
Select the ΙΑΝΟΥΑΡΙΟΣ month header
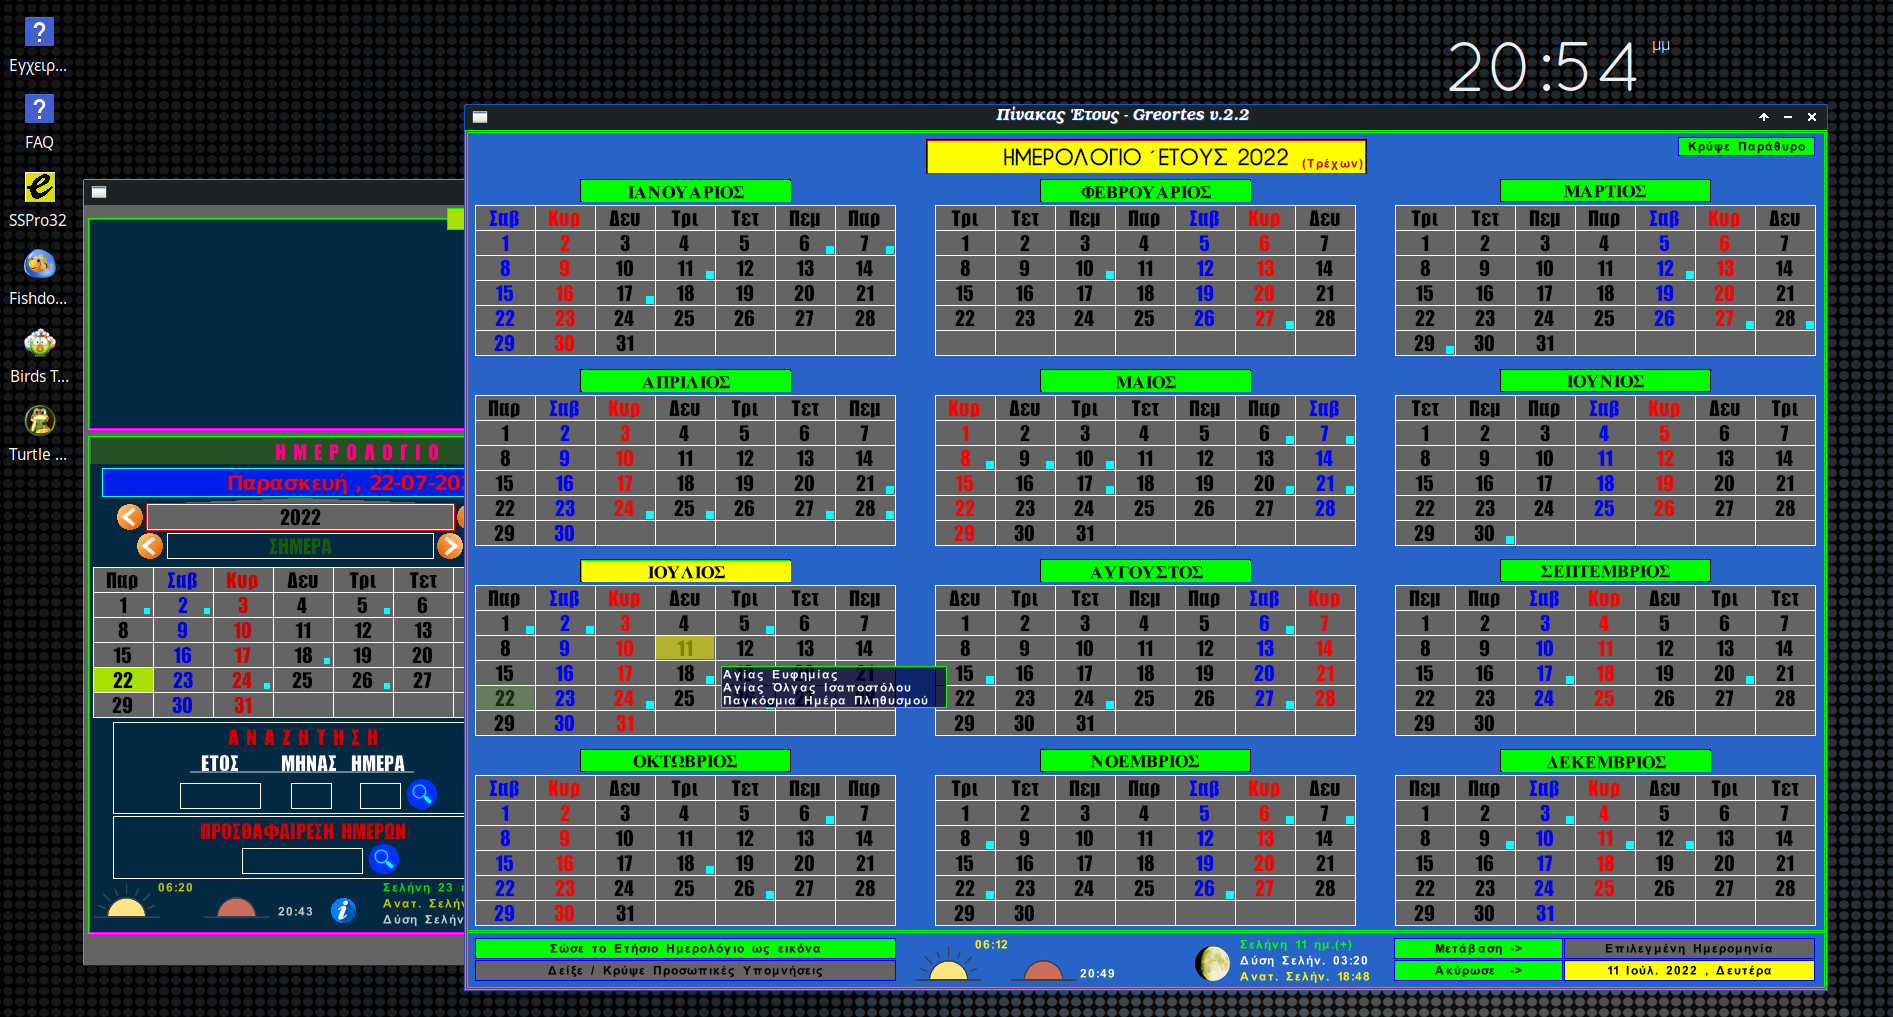685,191
